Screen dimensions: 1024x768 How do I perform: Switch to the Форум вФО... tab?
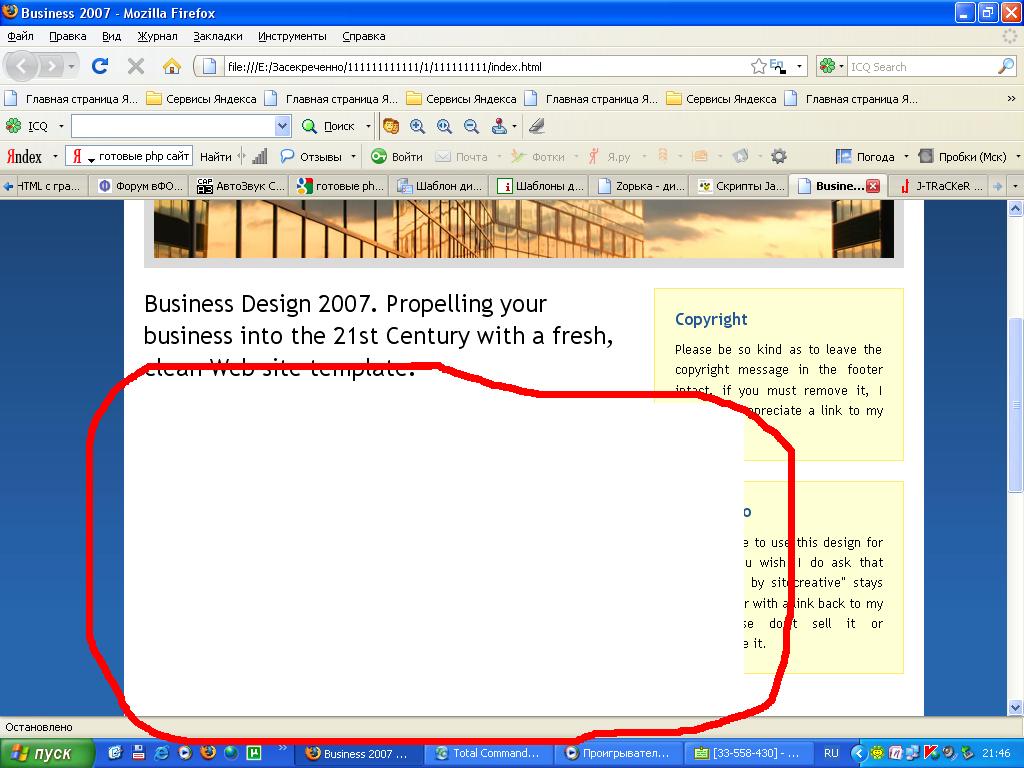(142, 186)
